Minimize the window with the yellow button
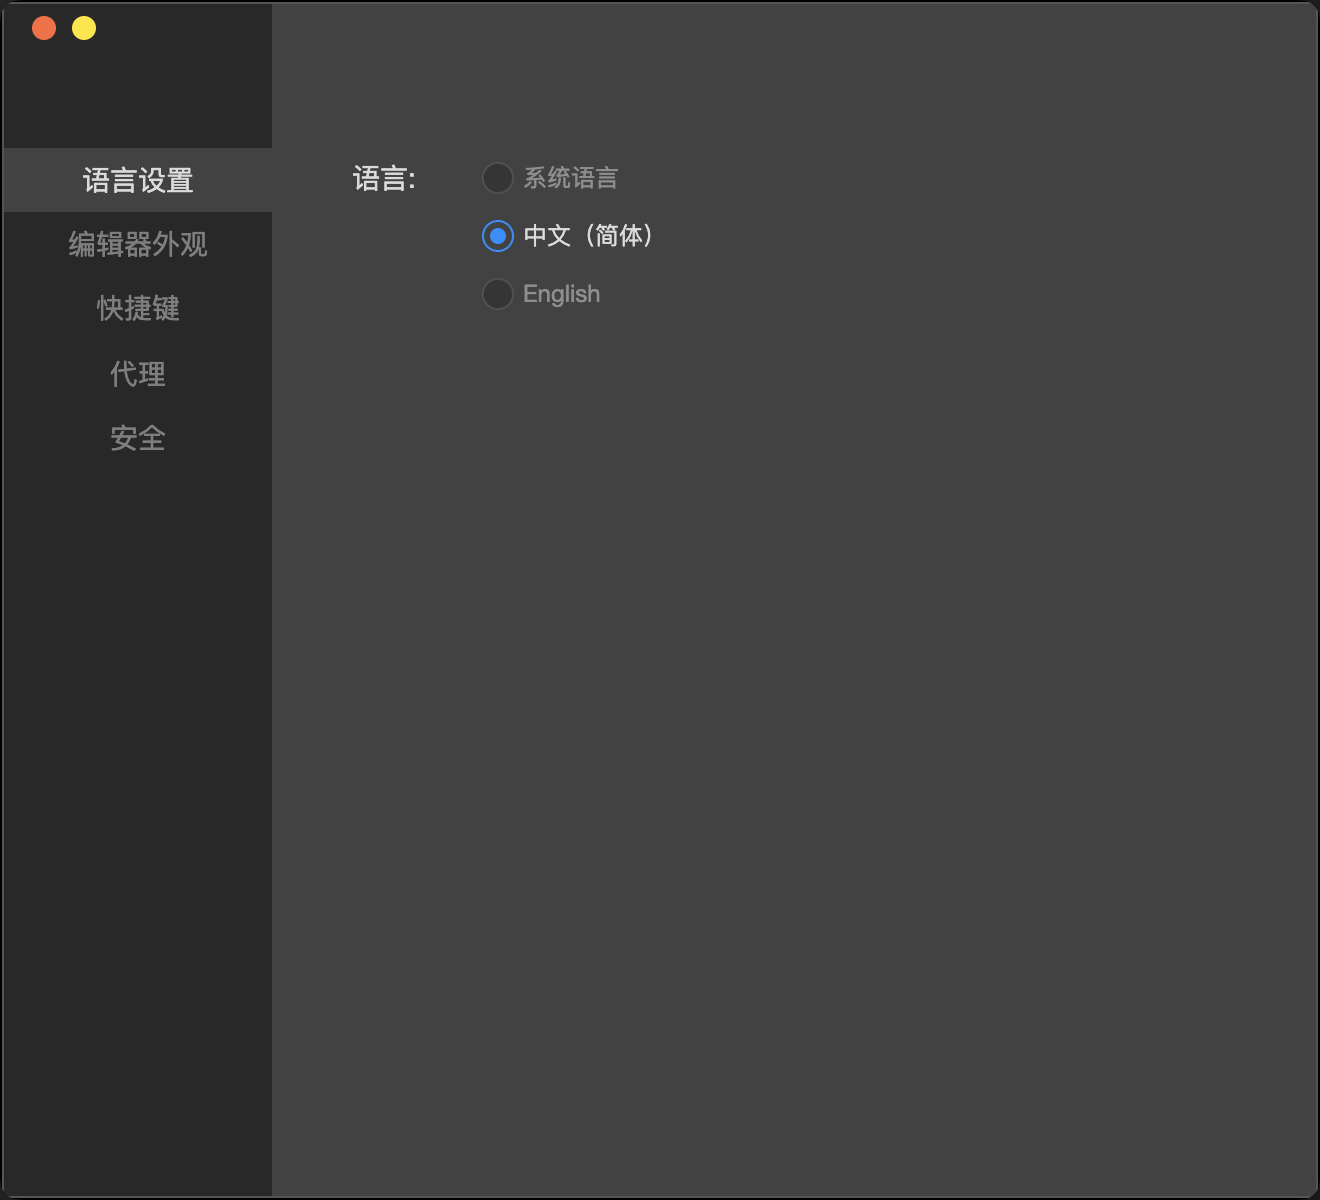 point(84,28)
